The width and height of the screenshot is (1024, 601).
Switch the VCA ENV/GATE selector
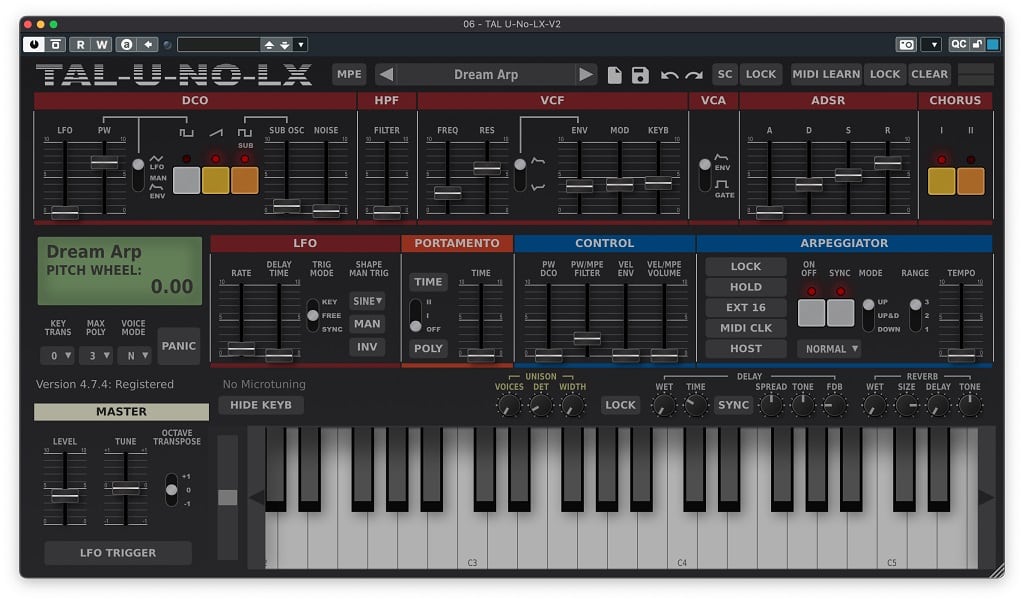point(705,174)
